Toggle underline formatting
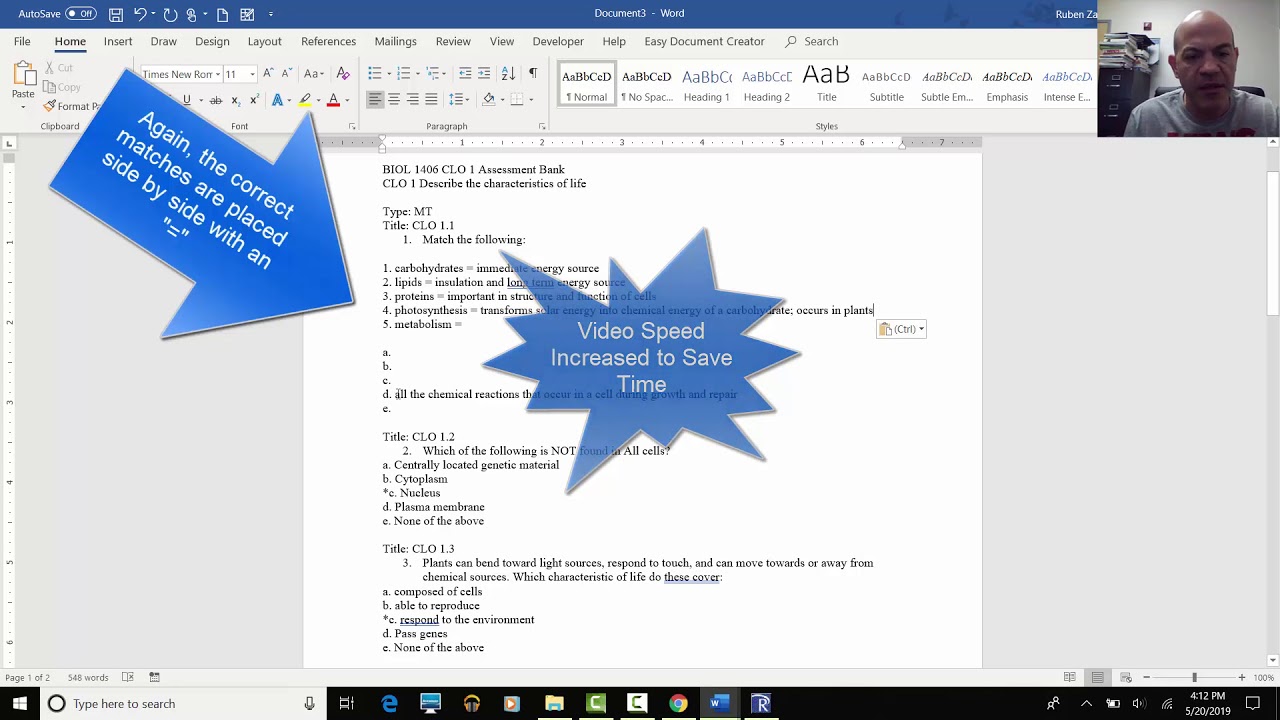The height and width of the screenshot is (720, 1280). point(187,100)
